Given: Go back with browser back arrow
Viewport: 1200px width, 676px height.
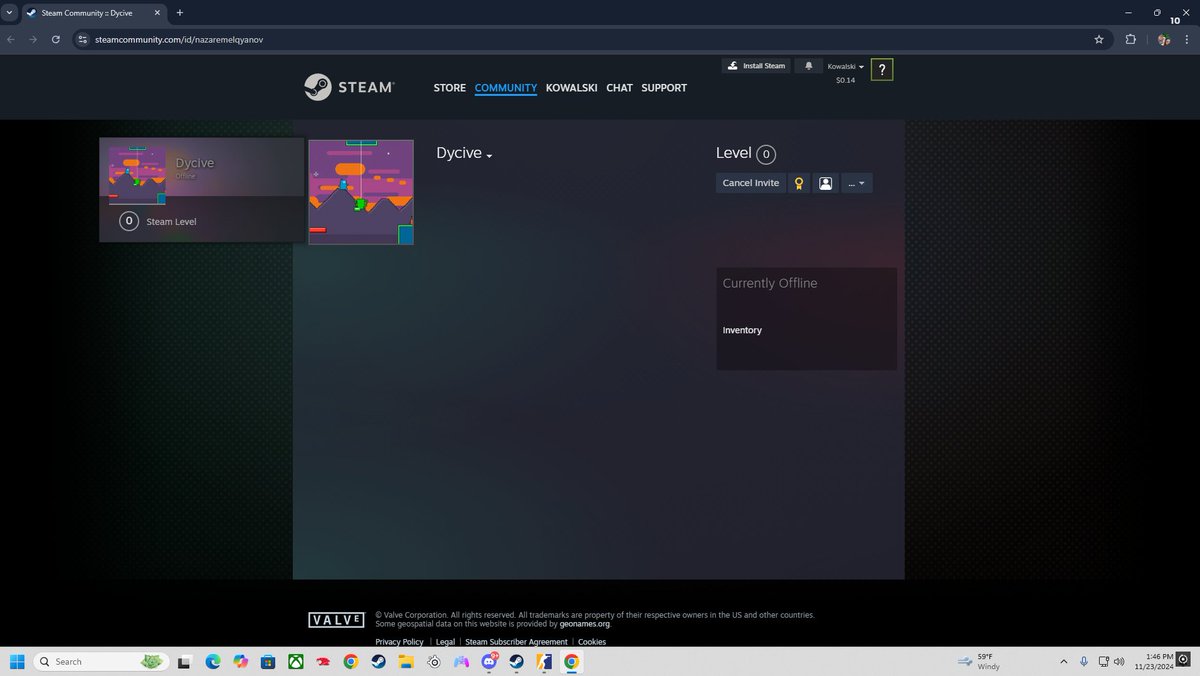Looking at the screenshot, I should click(x=11, y=39).
